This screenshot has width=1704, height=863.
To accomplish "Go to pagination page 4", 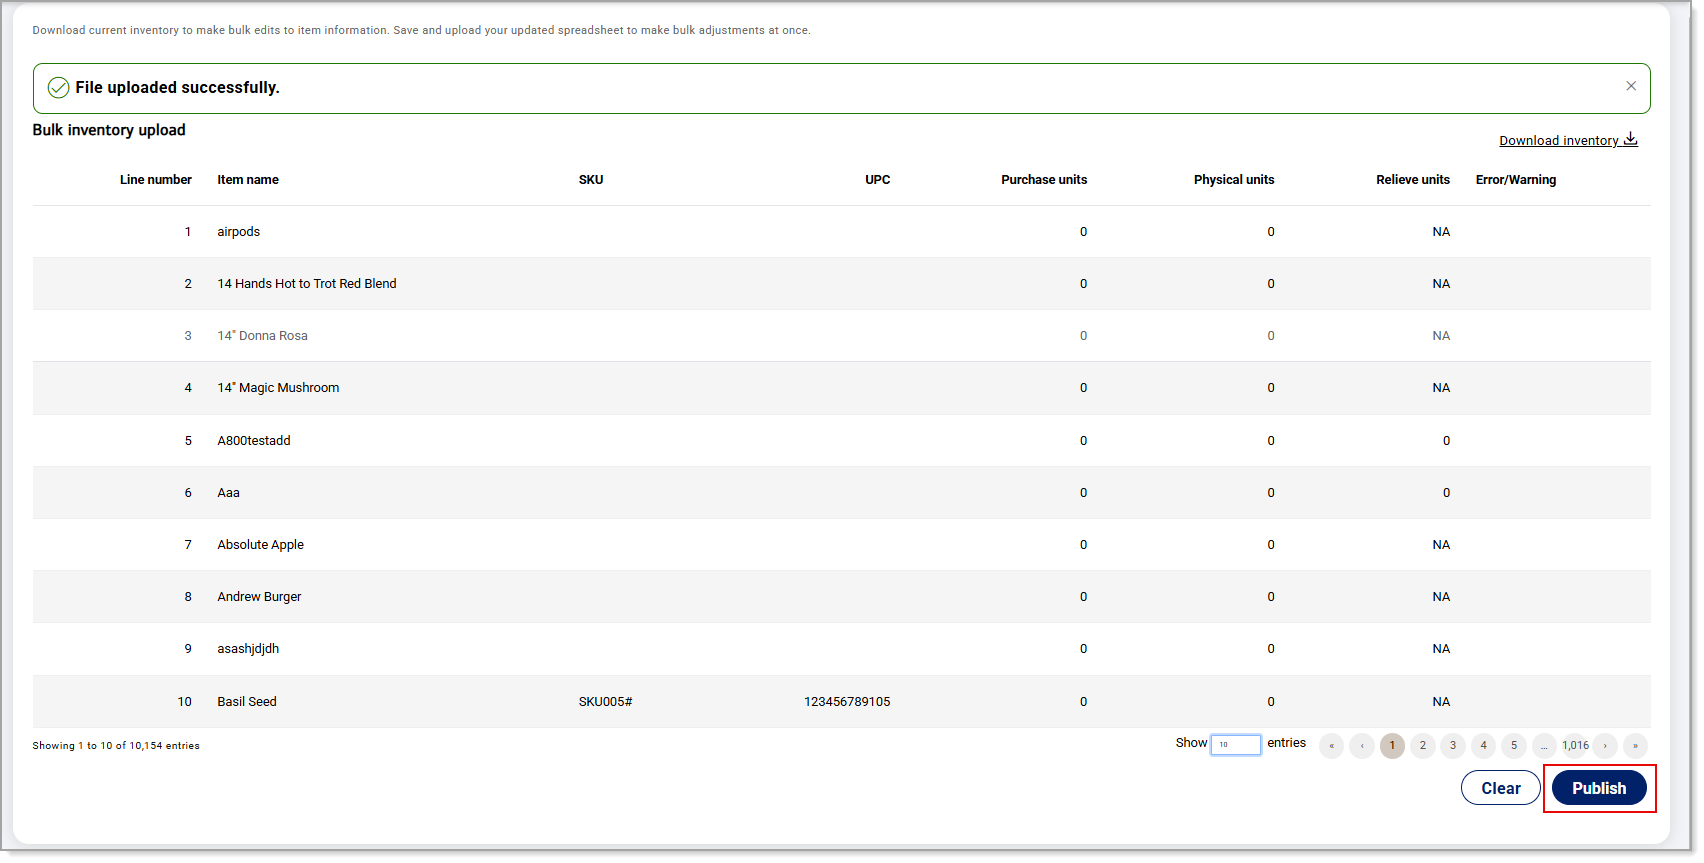I will point(1484,746).
